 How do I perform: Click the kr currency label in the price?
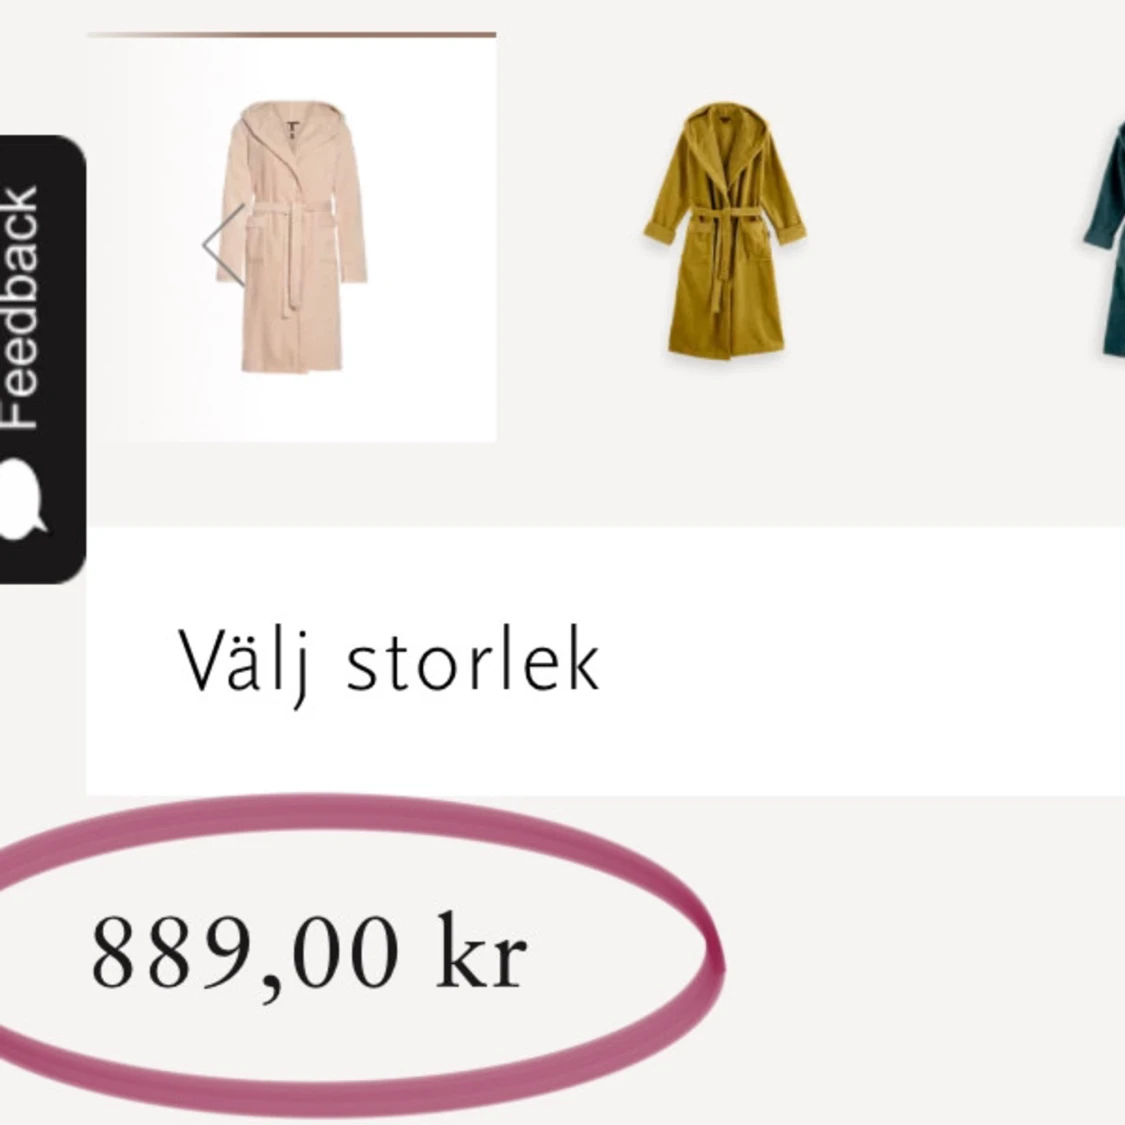tap(483, 954)
